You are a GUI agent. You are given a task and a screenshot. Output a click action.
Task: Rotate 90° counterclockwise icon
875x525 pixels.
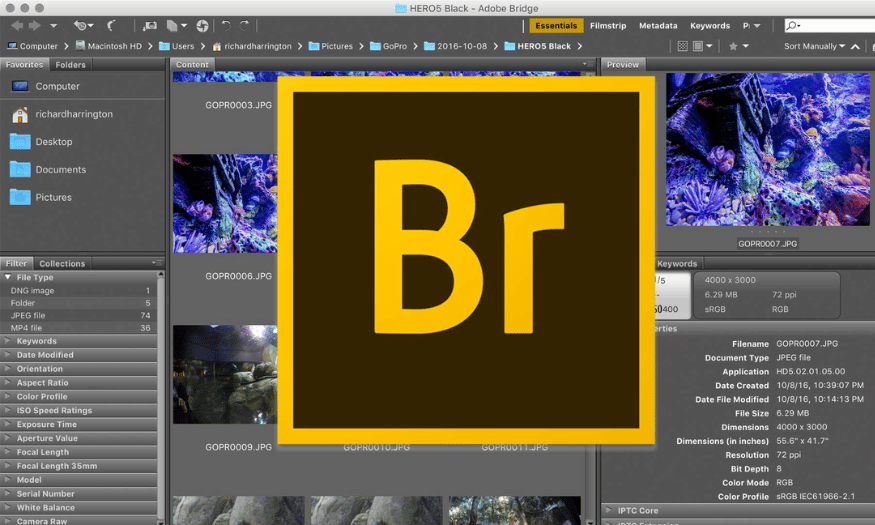tap(225, 26)
